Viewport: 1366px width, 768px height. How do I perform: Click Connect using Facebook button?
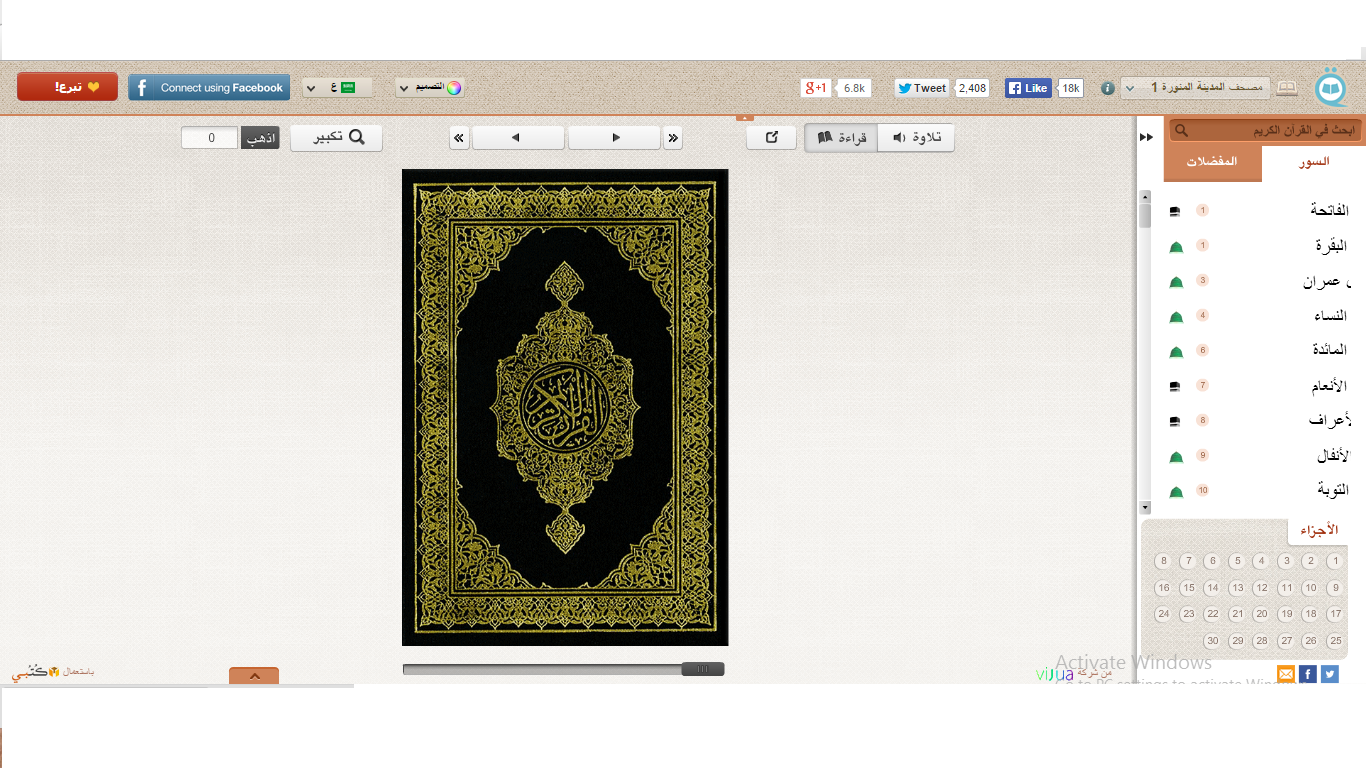pyautogui.click(x=209, y=88)
